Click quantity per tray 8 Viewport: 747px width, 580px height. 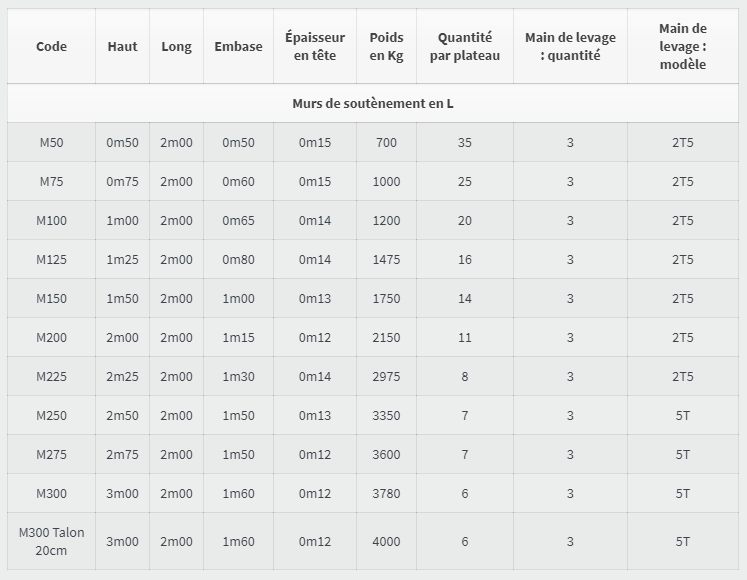tap(464, 377)
